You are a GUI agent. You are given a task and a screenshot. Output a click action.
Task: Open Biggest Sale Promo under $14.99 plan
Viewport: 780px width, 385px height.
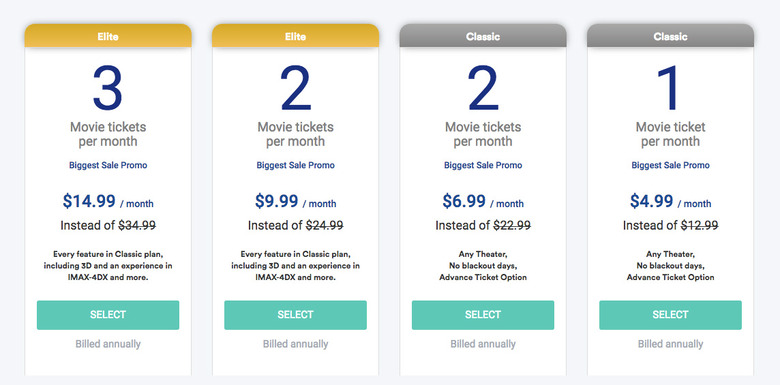[108, 165]
